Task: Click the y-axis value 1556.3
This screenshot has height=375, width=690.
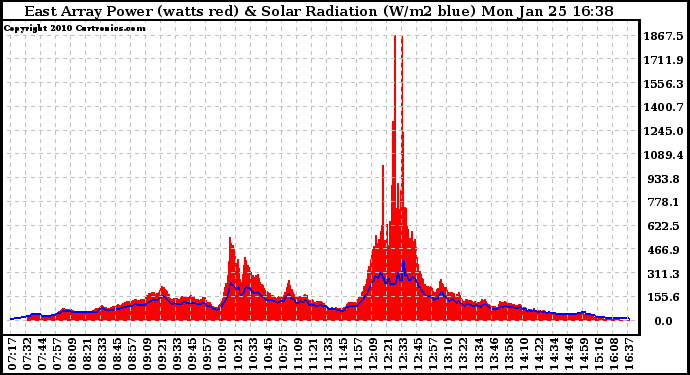Action: pyautogui.click(x=664, y=84)
